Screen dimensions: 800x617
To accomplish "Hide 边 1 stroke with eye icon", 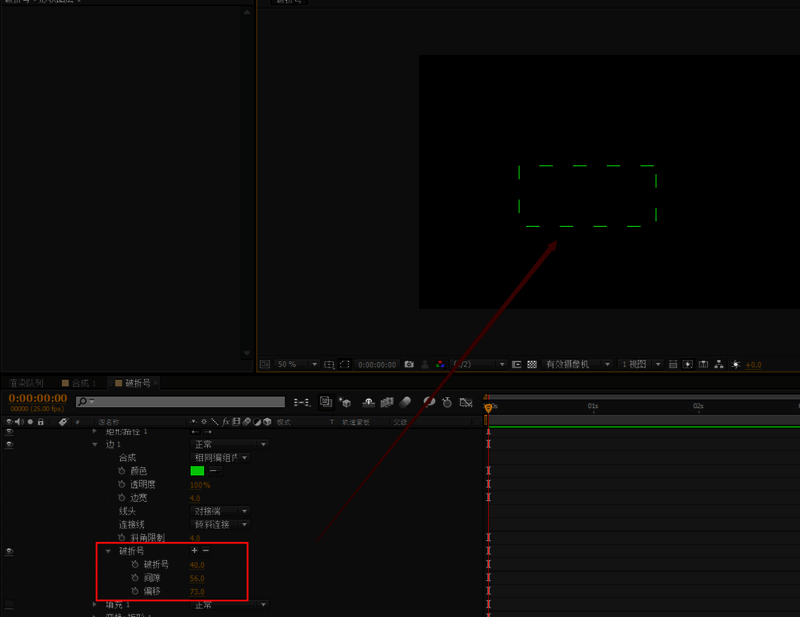I will pyautogui.click(x=9, y=444).
